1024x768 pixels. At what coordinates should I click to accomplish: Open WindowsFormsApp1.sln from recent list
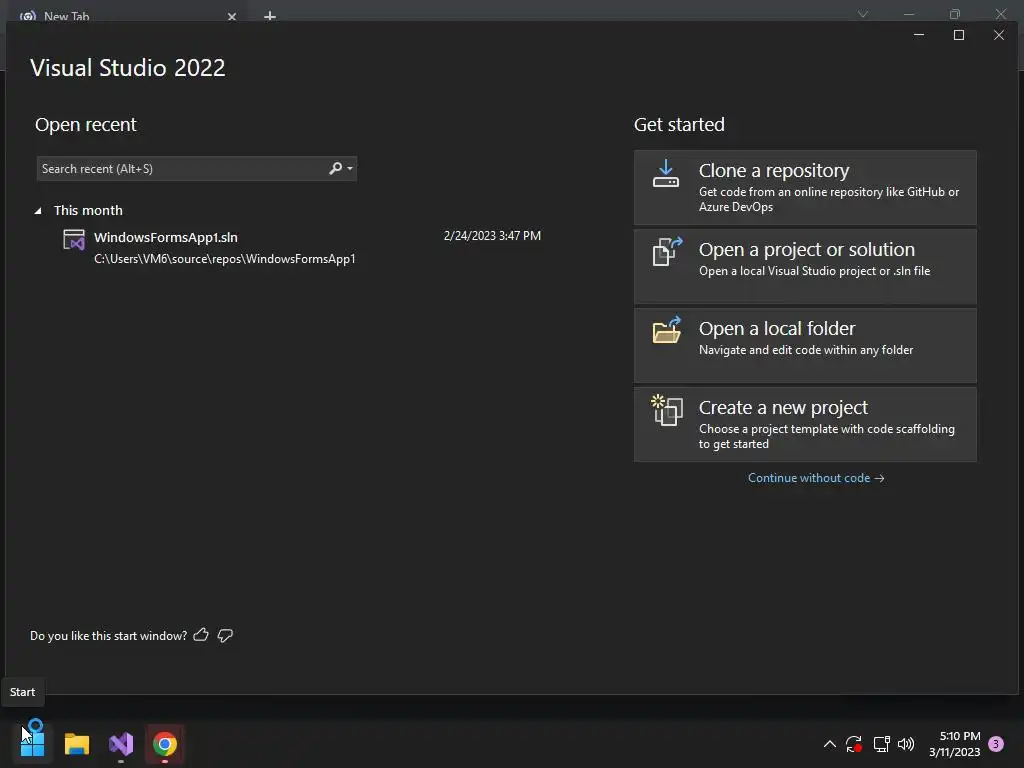pyautogui.click(x=300, y=248)
